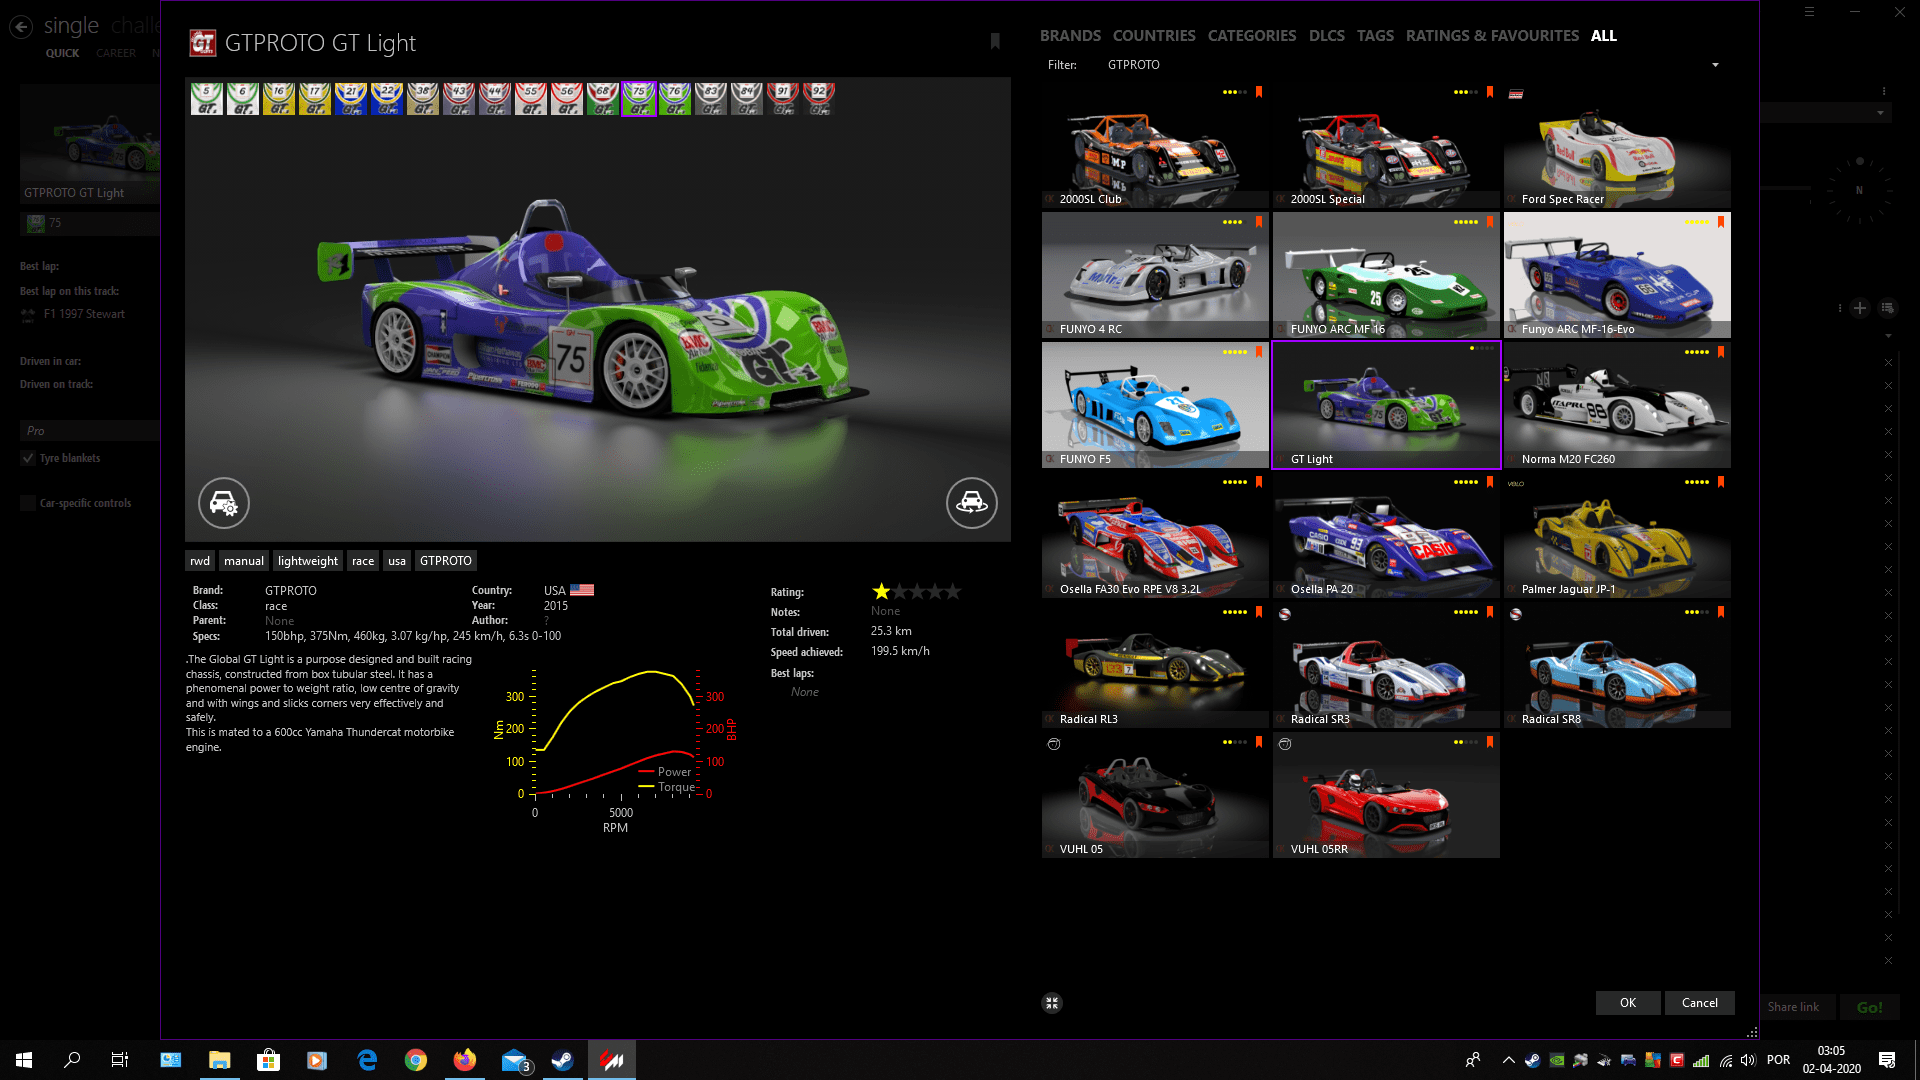
Task: Click the lightweight tag
Action: point(308,561)
